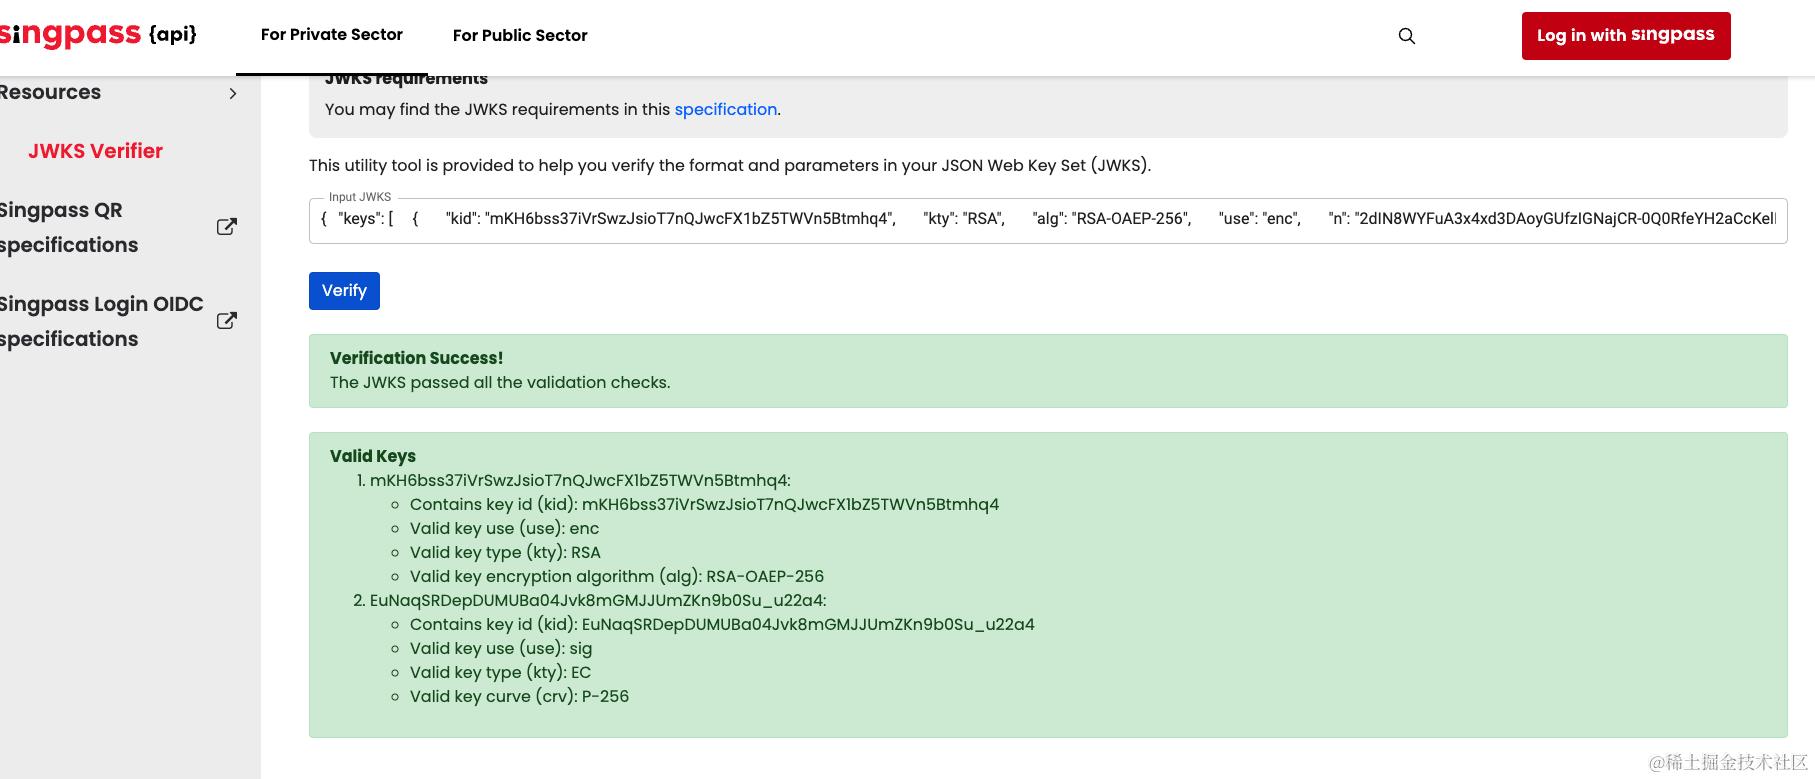1815x779 pixels.
Task: Click 'Contains key id (kid): EuNaqSRDep...' line
Action: (722, 624)
